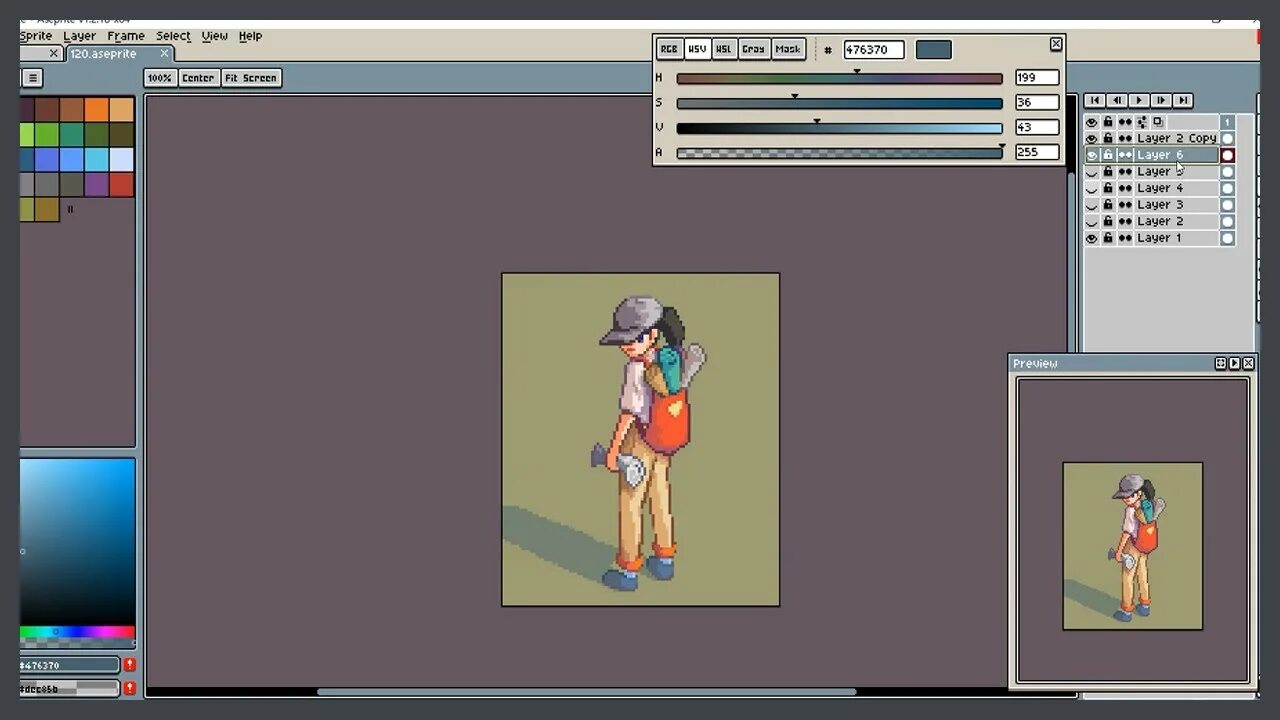Select Layer 1 in timeline
The height and width of the screenshot is (720, 1280).
(1177, 238)
